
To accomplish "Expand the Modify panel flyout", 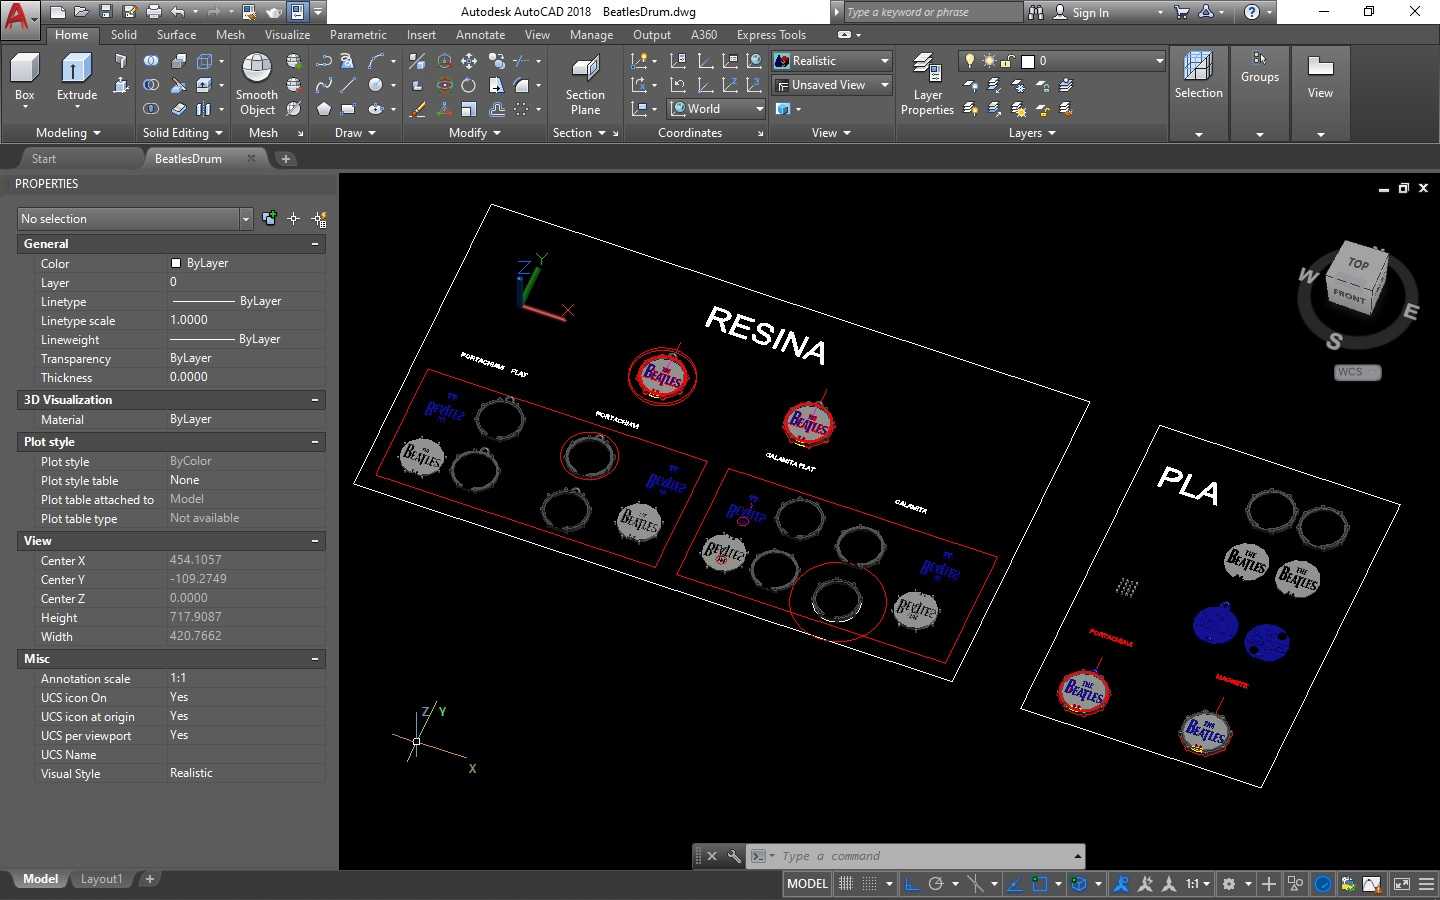I will pos(474,133).
